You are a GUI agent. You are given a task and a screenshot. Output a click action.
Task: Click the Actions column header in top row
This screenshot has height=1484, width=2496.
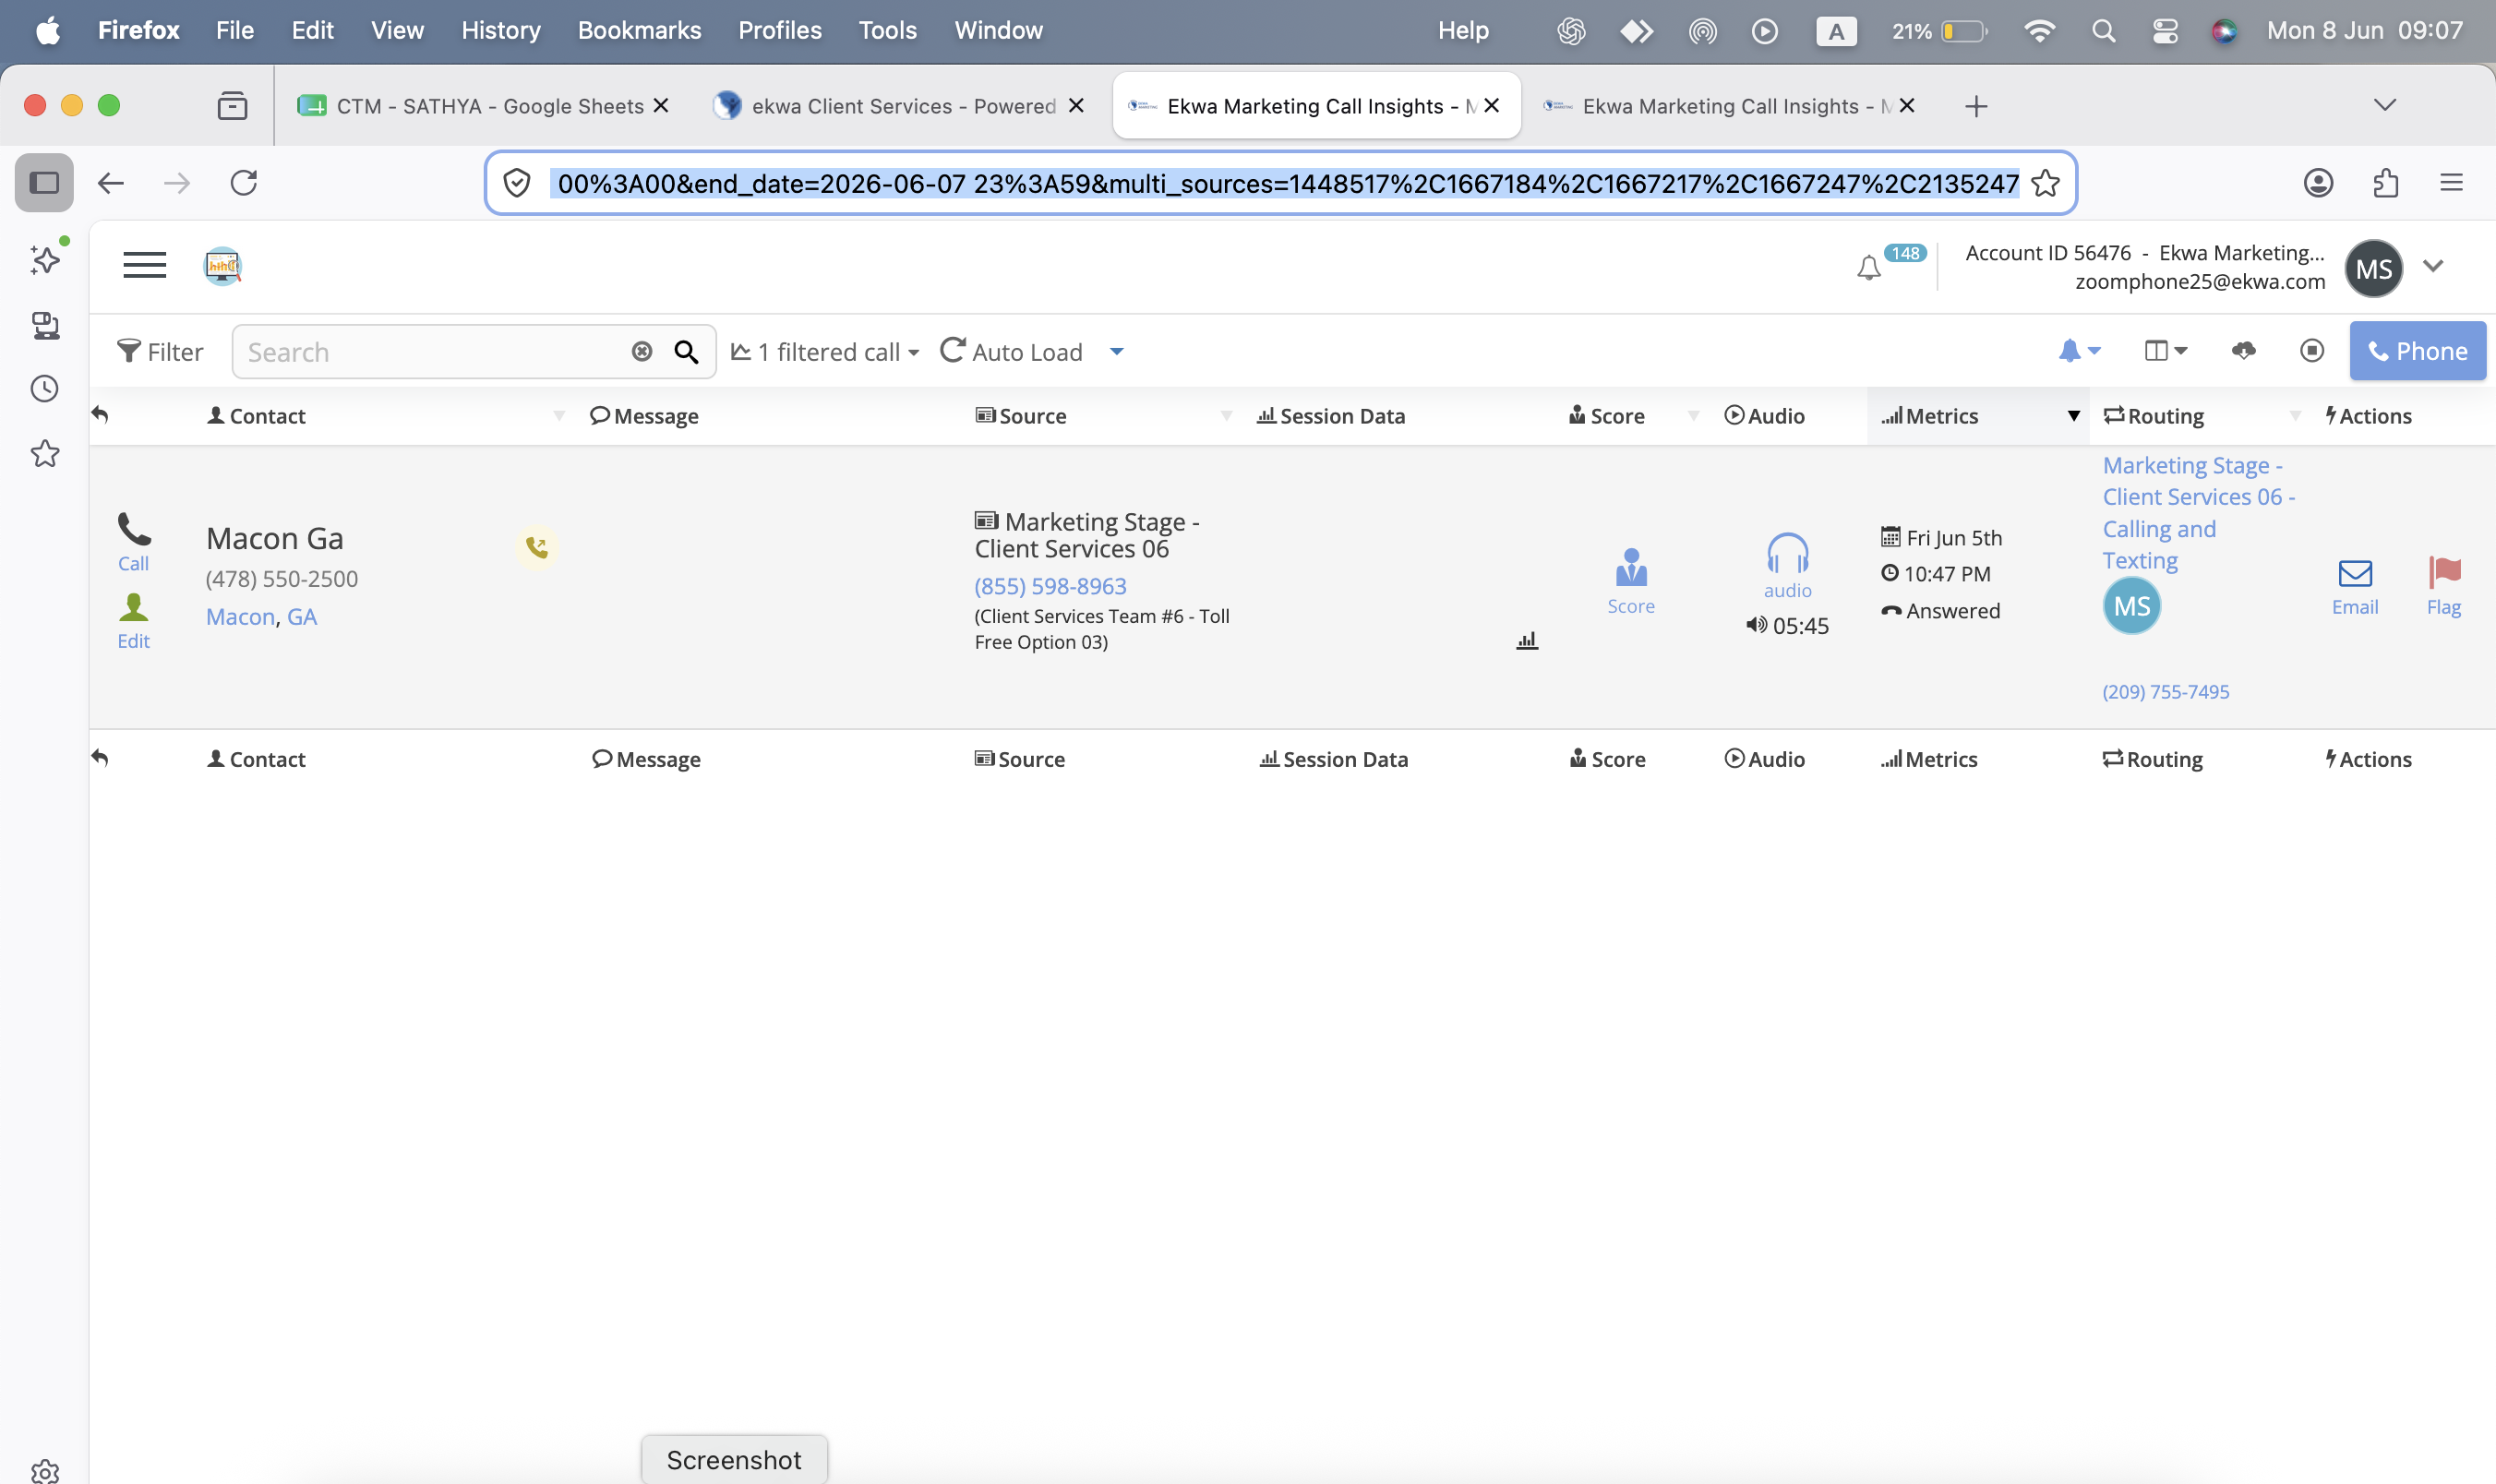pyautogui.click(x=2368, y=416)
